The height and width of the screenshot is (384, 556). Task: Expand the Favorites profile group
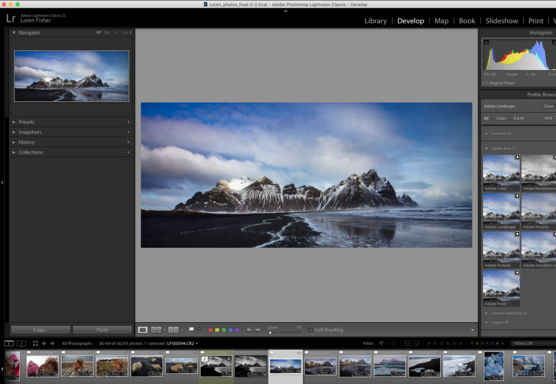pyautogui.click(x=486, y=134)
